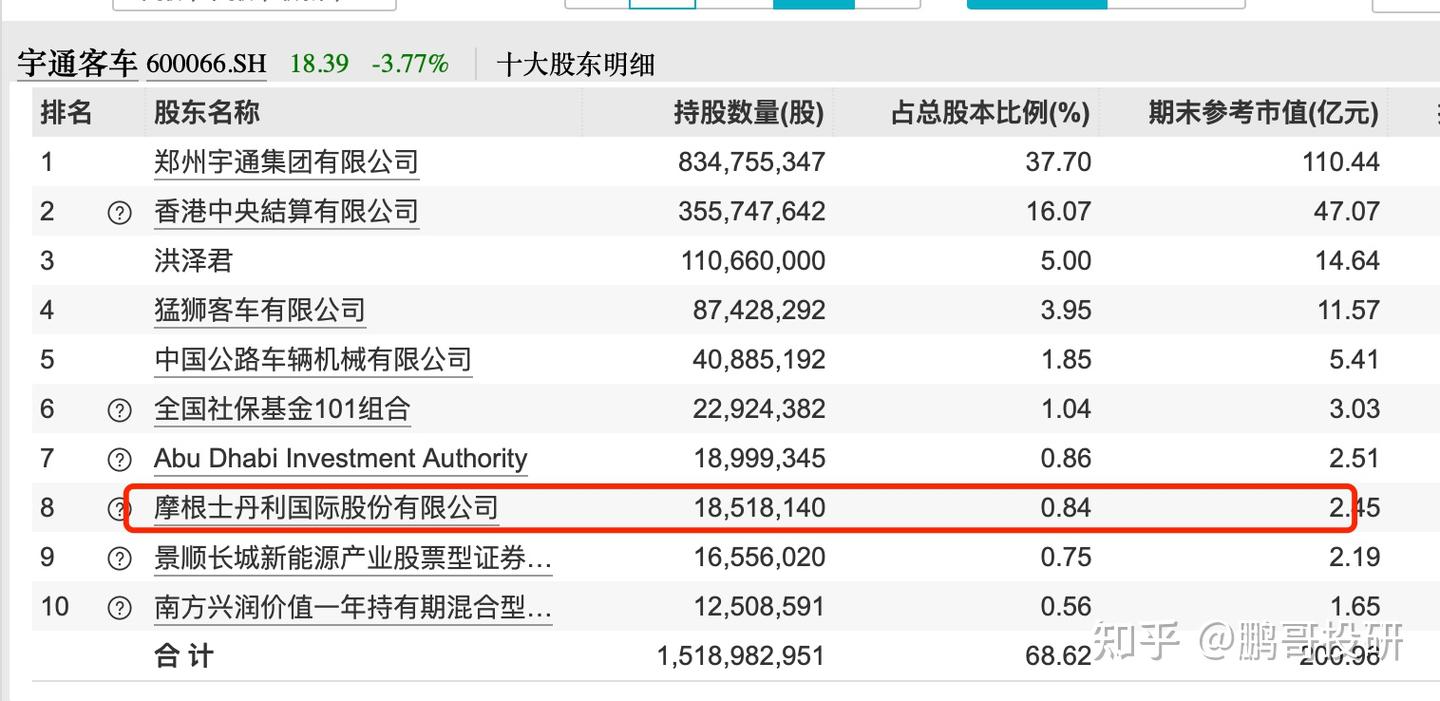The height and width of the screenshot is (701, 1440).
Task: Sort by column header 占总股本比例(%)
Action: pos(990,114)
